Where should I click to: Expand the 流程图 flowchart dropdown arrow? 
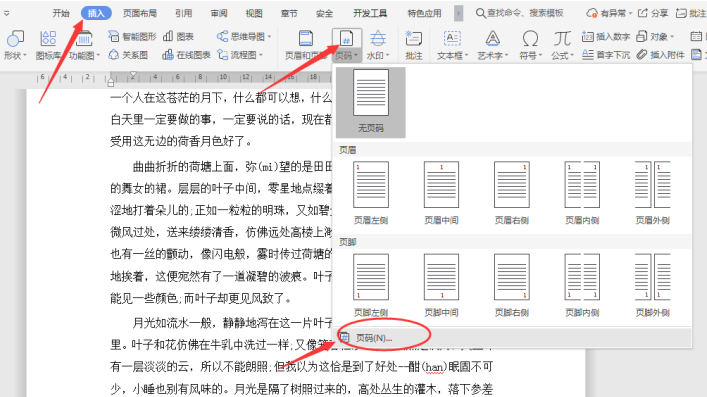[x=261, y=55]
